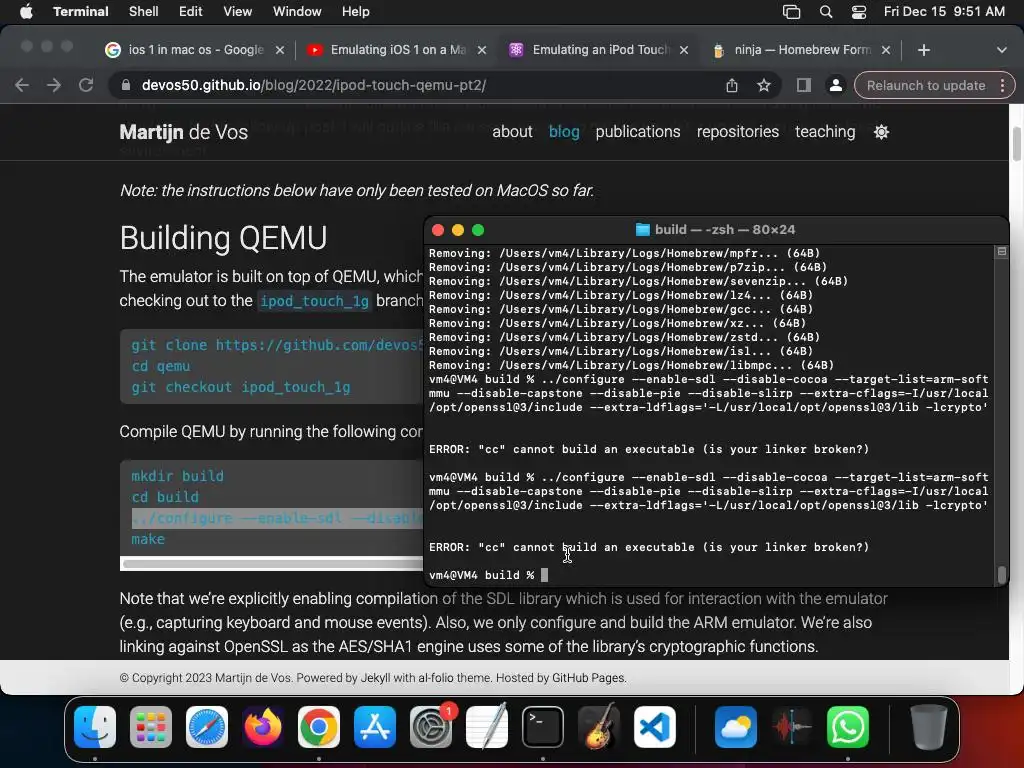This screenshot has width=1024, height=768.
Task: Click Terminal title 'build — -zsh — 80×24'
Action: (x=724, y=230)
